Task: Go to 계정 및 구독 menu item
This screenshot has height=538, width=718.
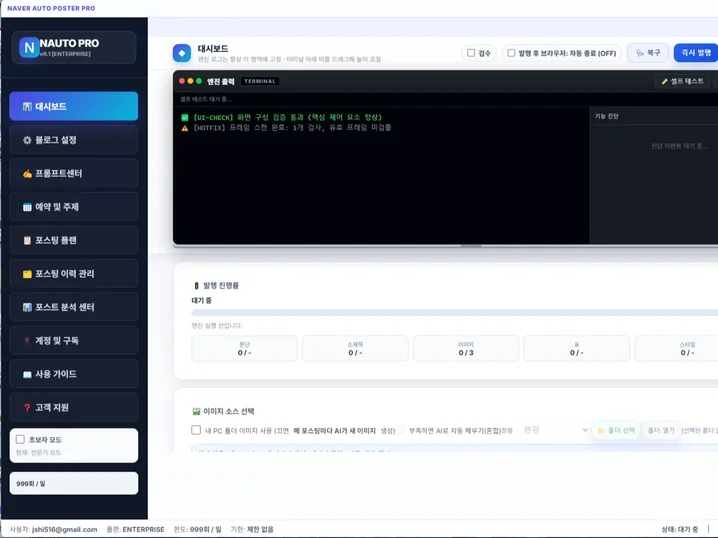Action: click(x=74, y=341)
